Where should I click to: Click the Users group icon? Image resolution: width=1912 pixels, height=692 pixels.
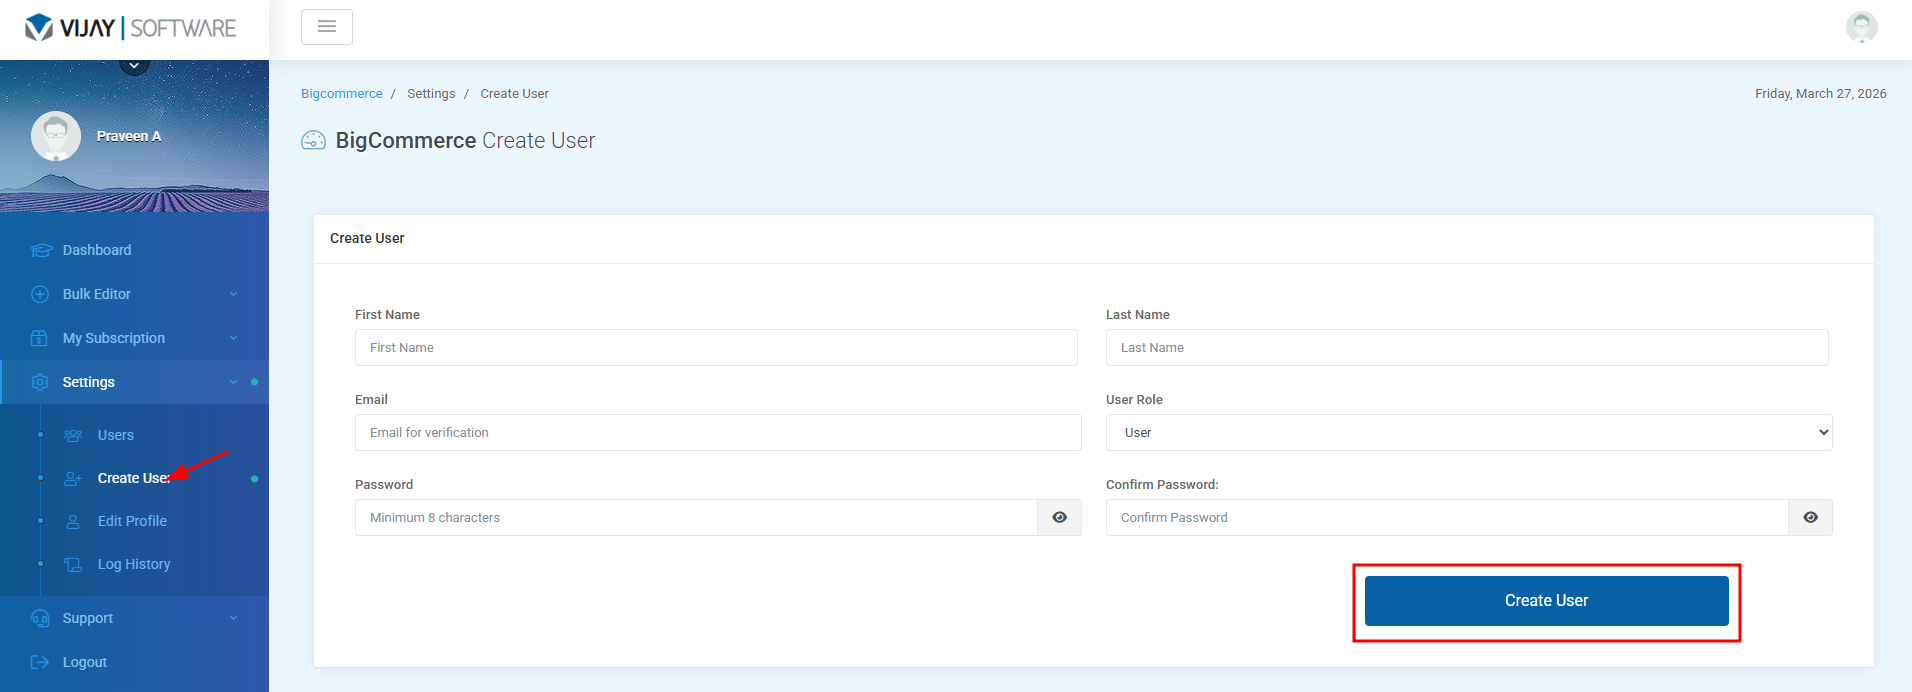point(73,435)
